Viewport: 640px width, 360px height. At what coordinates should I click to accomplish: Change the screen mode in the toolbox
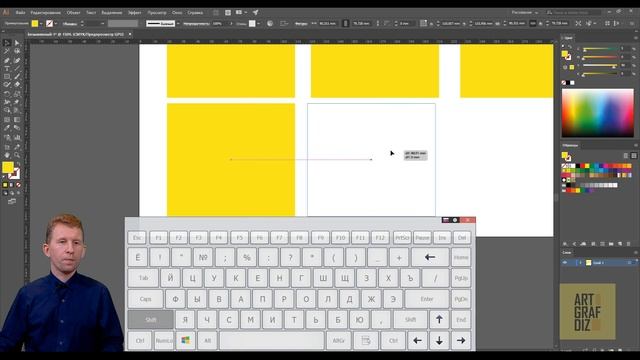tap(12, 201)
